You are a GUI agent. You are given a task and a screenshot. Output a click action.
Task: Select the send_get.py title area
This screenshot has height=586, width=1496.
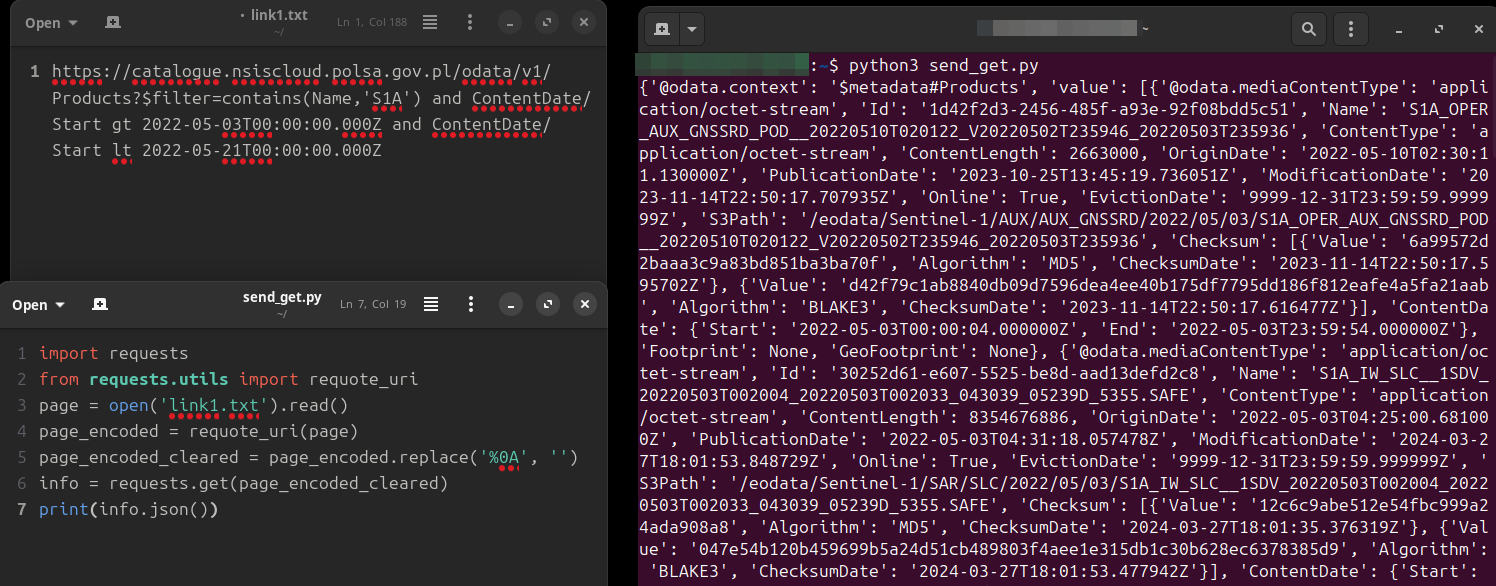click(x=283, y=297)
